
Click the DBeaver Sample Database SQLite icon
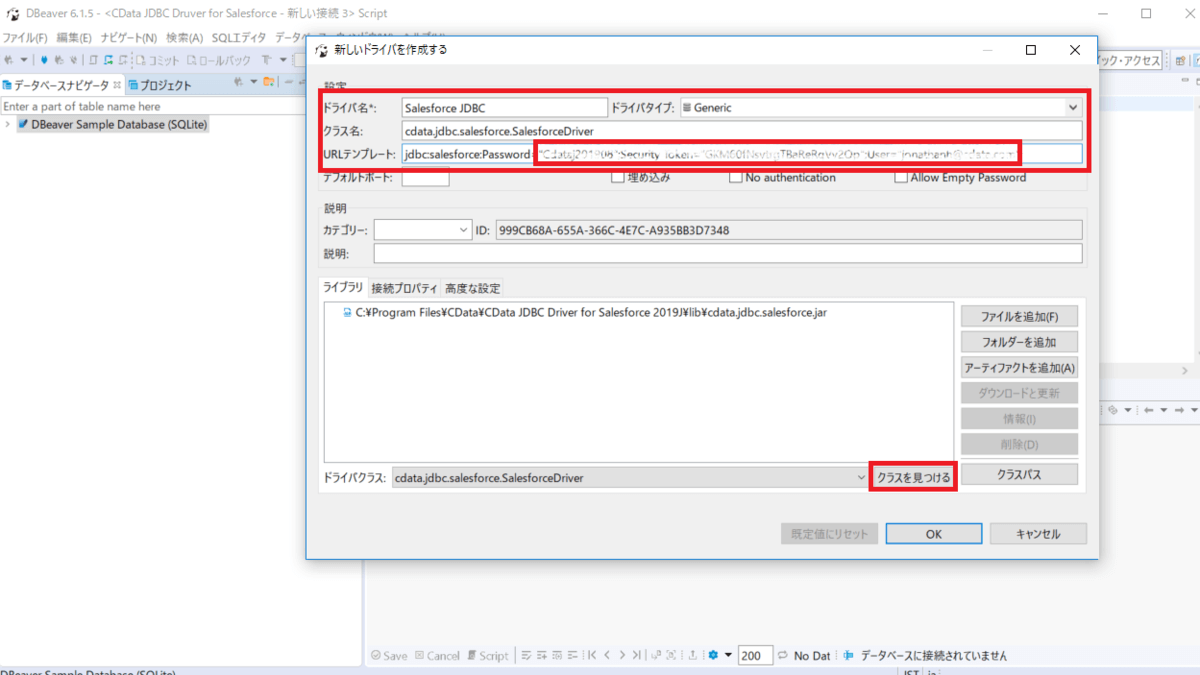tap(23, 125)
